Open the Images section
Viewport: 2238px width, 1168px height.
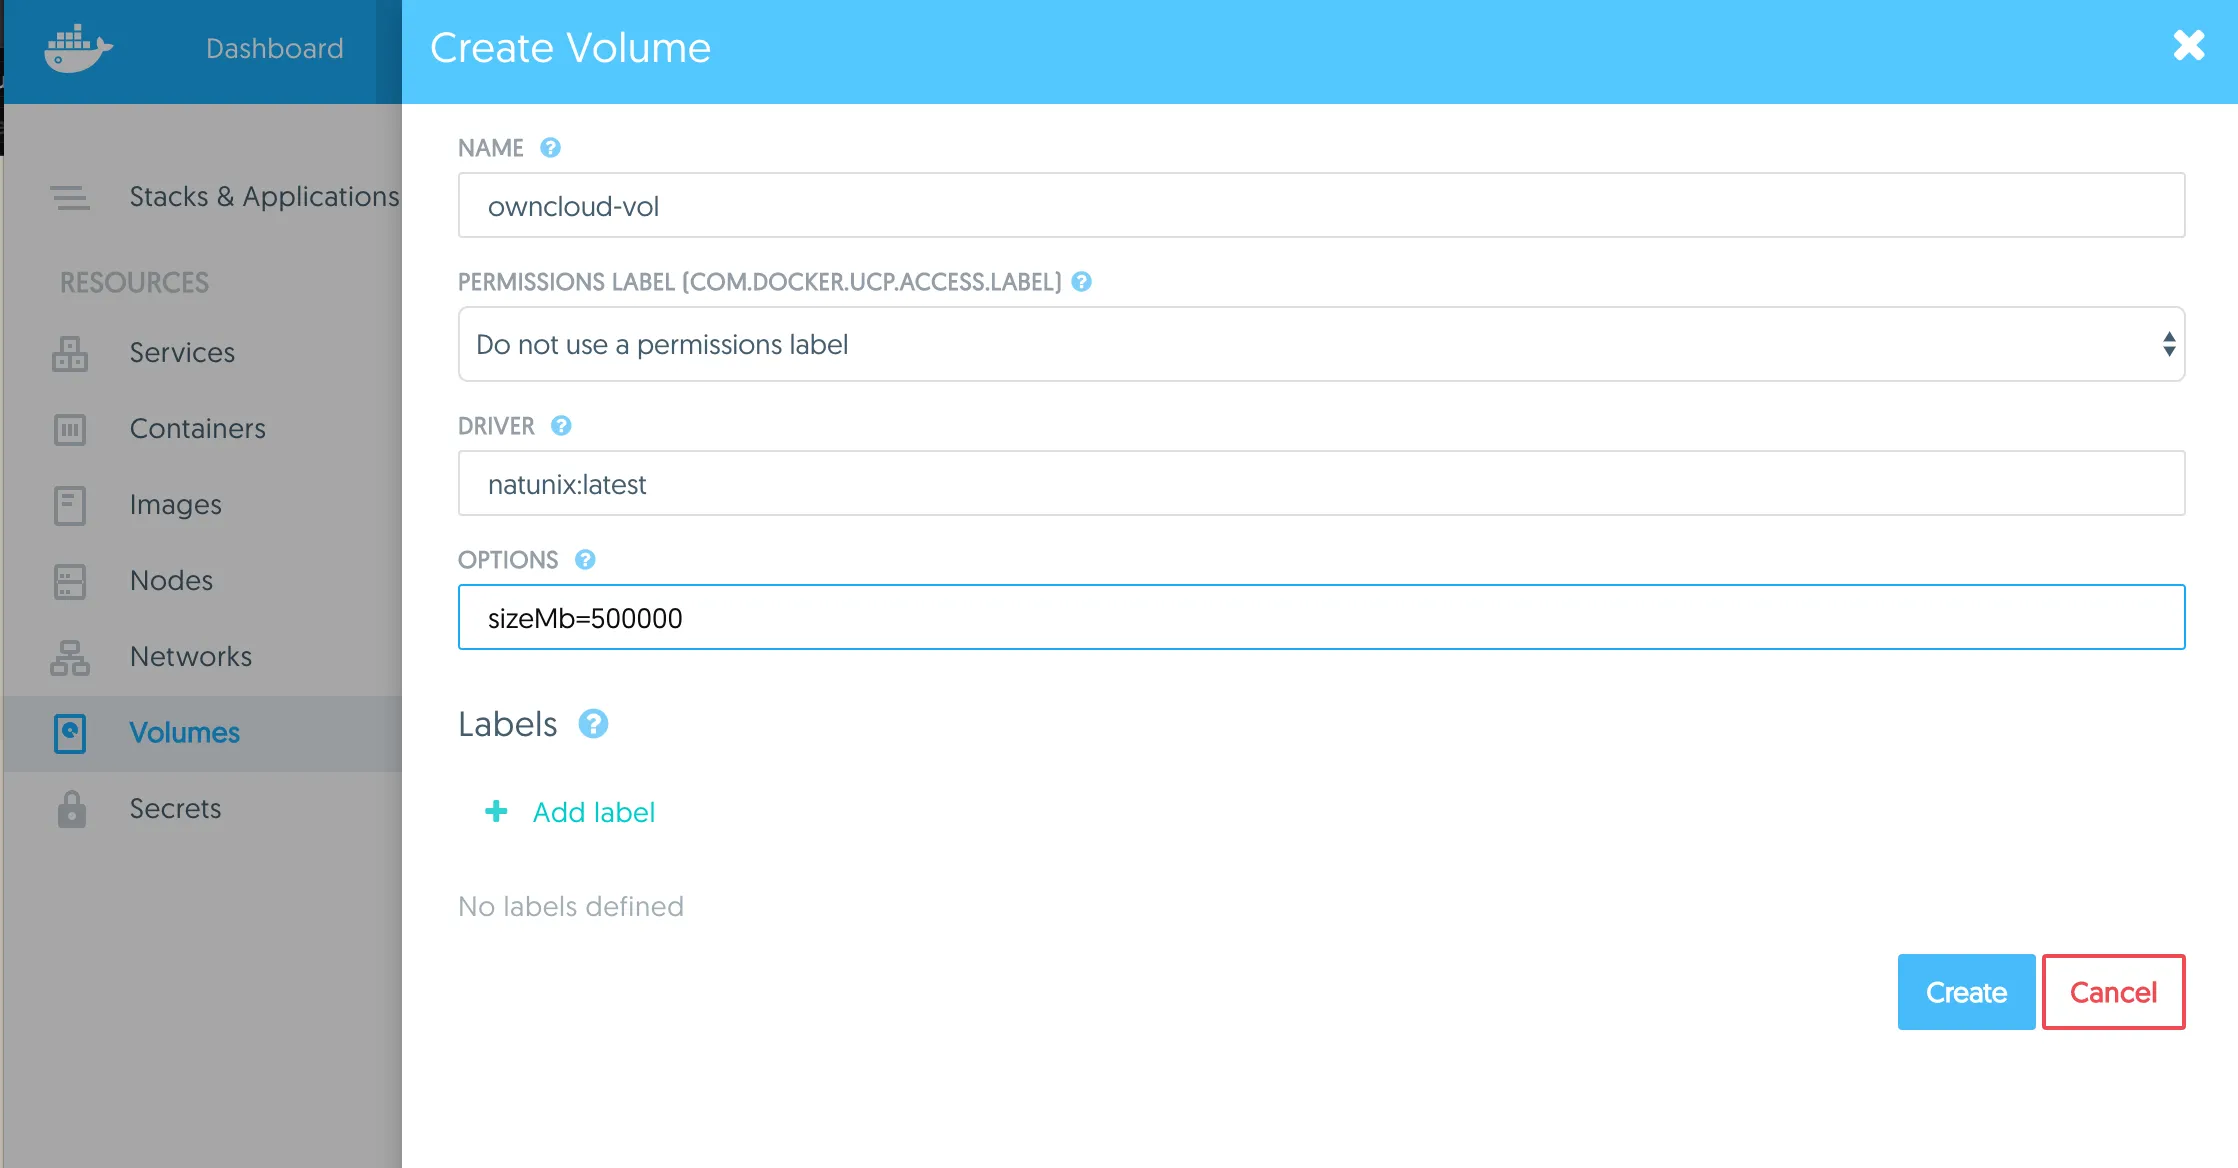pos(175,504)
